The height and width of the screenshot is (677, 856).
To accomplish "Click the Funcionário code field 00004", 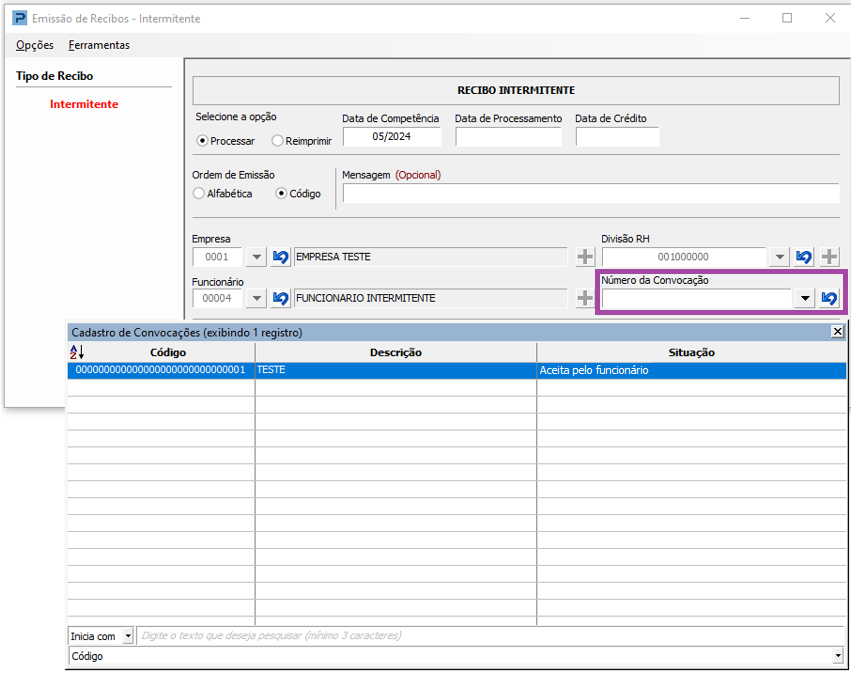I will point(217,298).
